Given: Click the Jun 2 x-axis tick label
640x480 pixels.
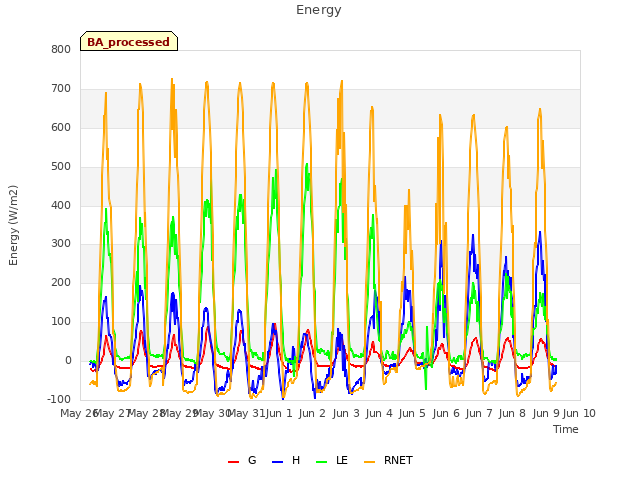Looking at the screenshot, I should point(312,413).
